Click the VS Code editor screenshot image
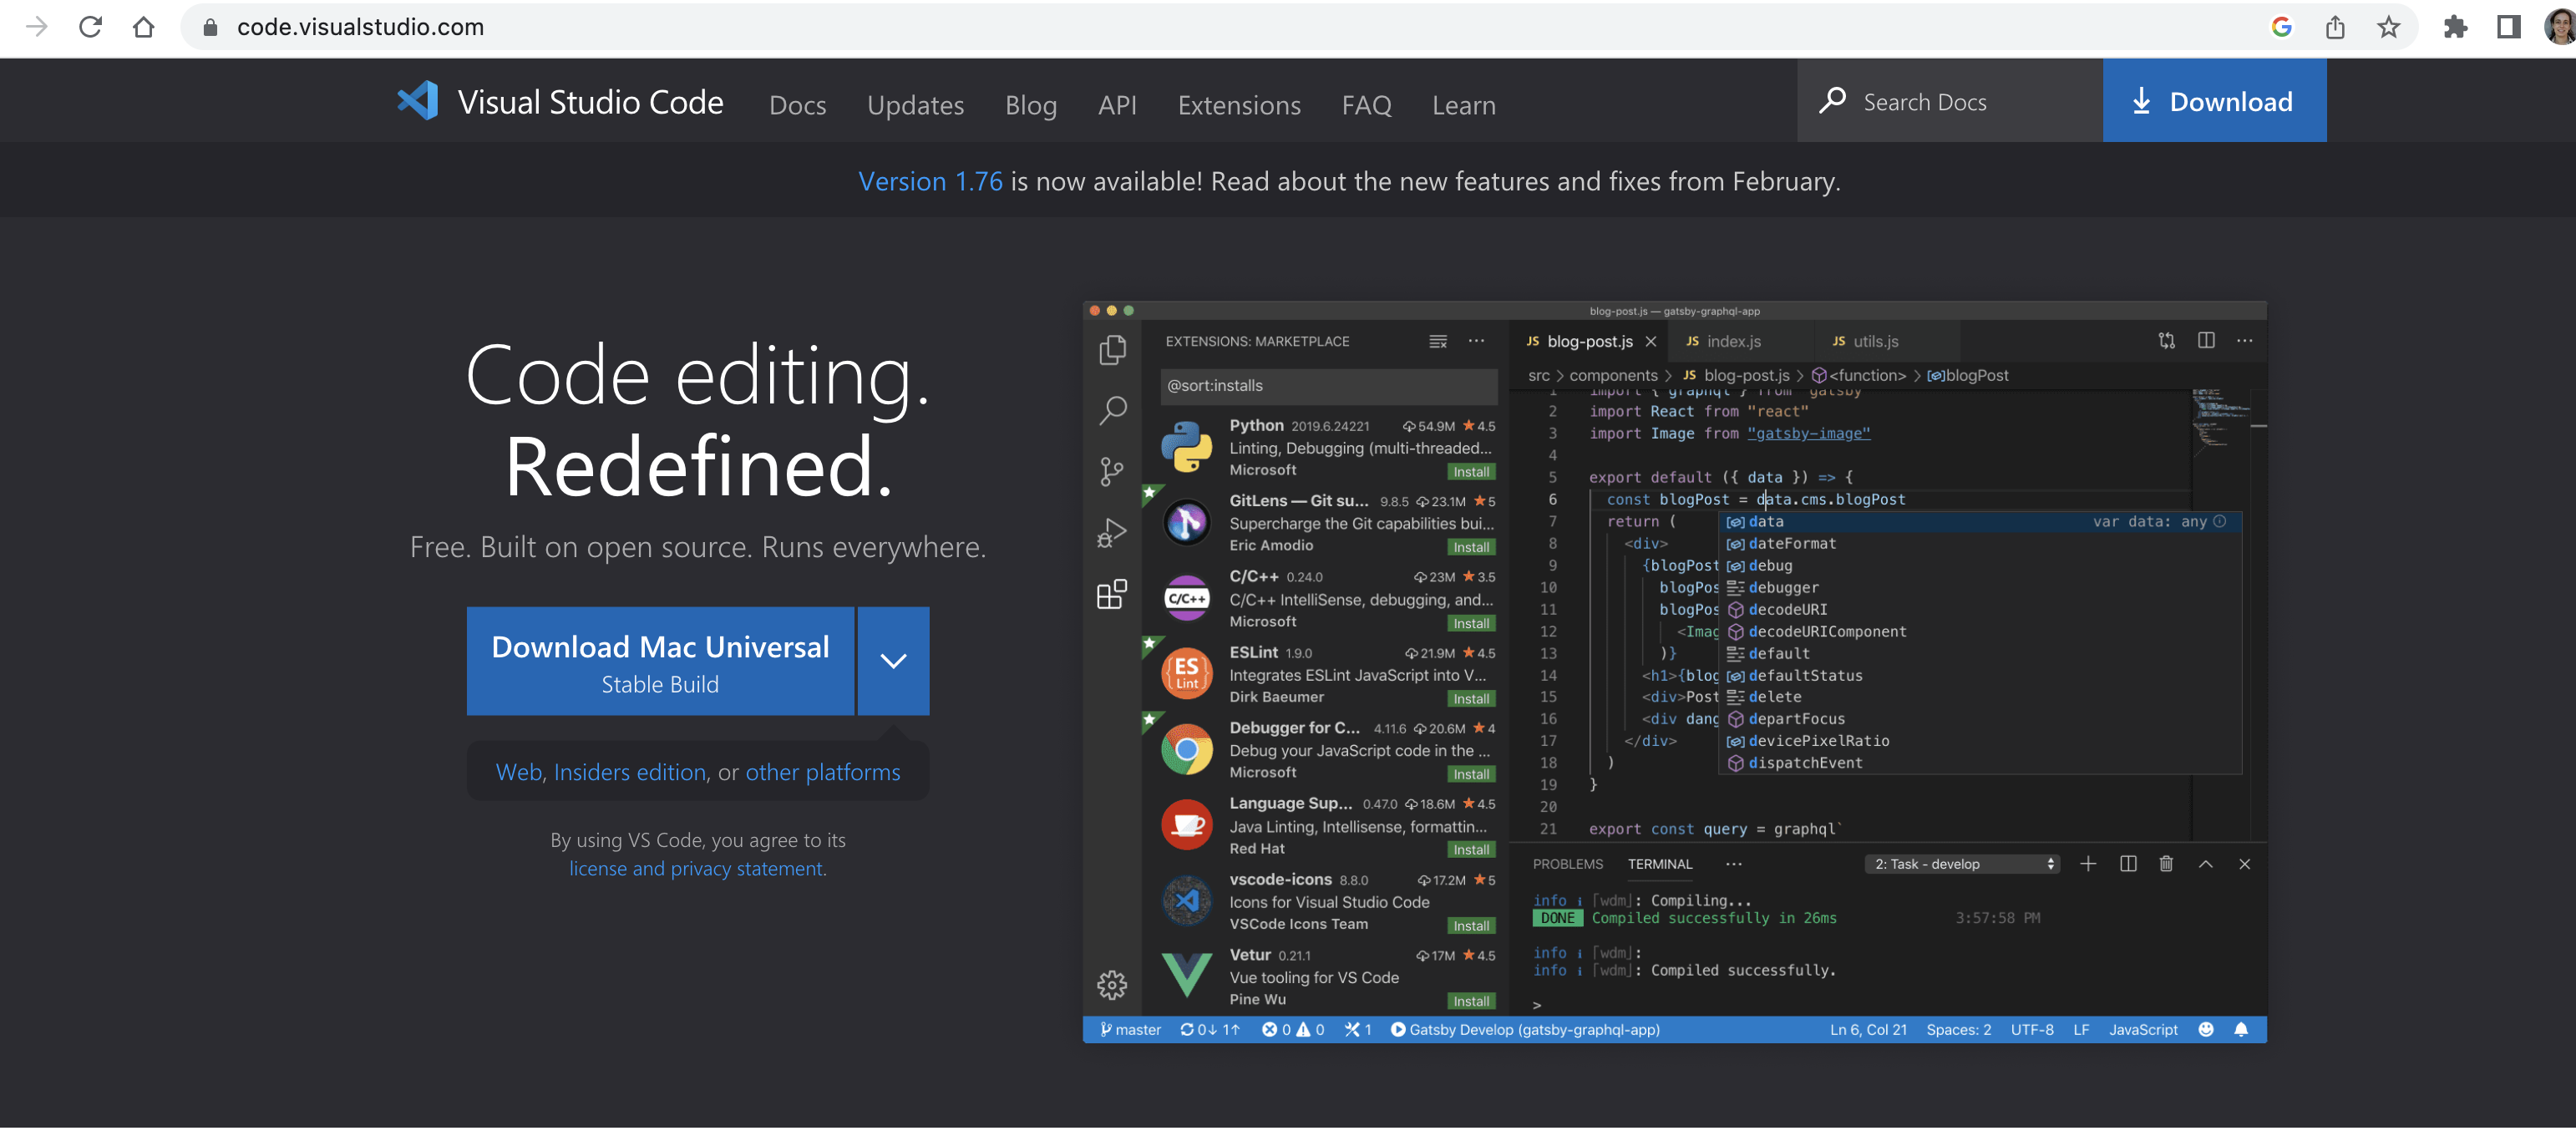The width and height of the screenshot is (2576, 1141). [1674, 671]
